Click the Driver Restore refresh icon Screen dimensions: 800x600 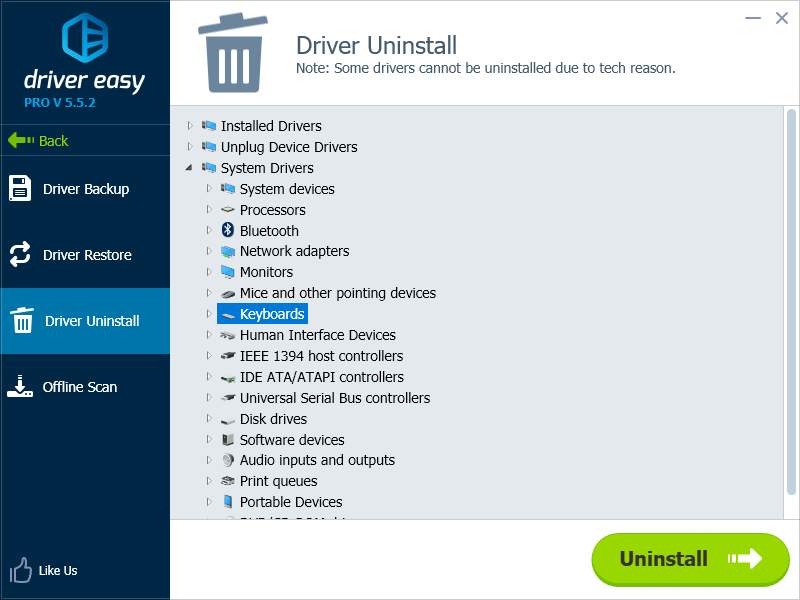(x=23, y=254)
